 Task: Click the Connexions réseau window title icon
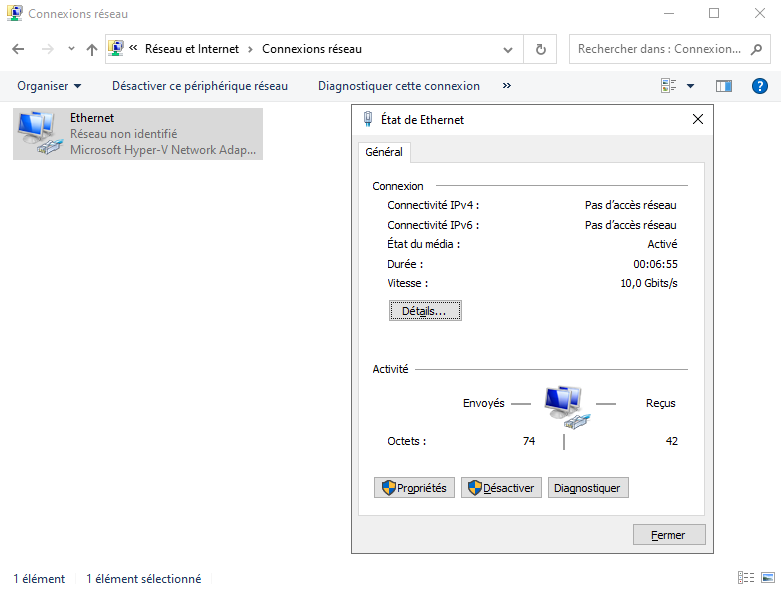coord(14,13)
